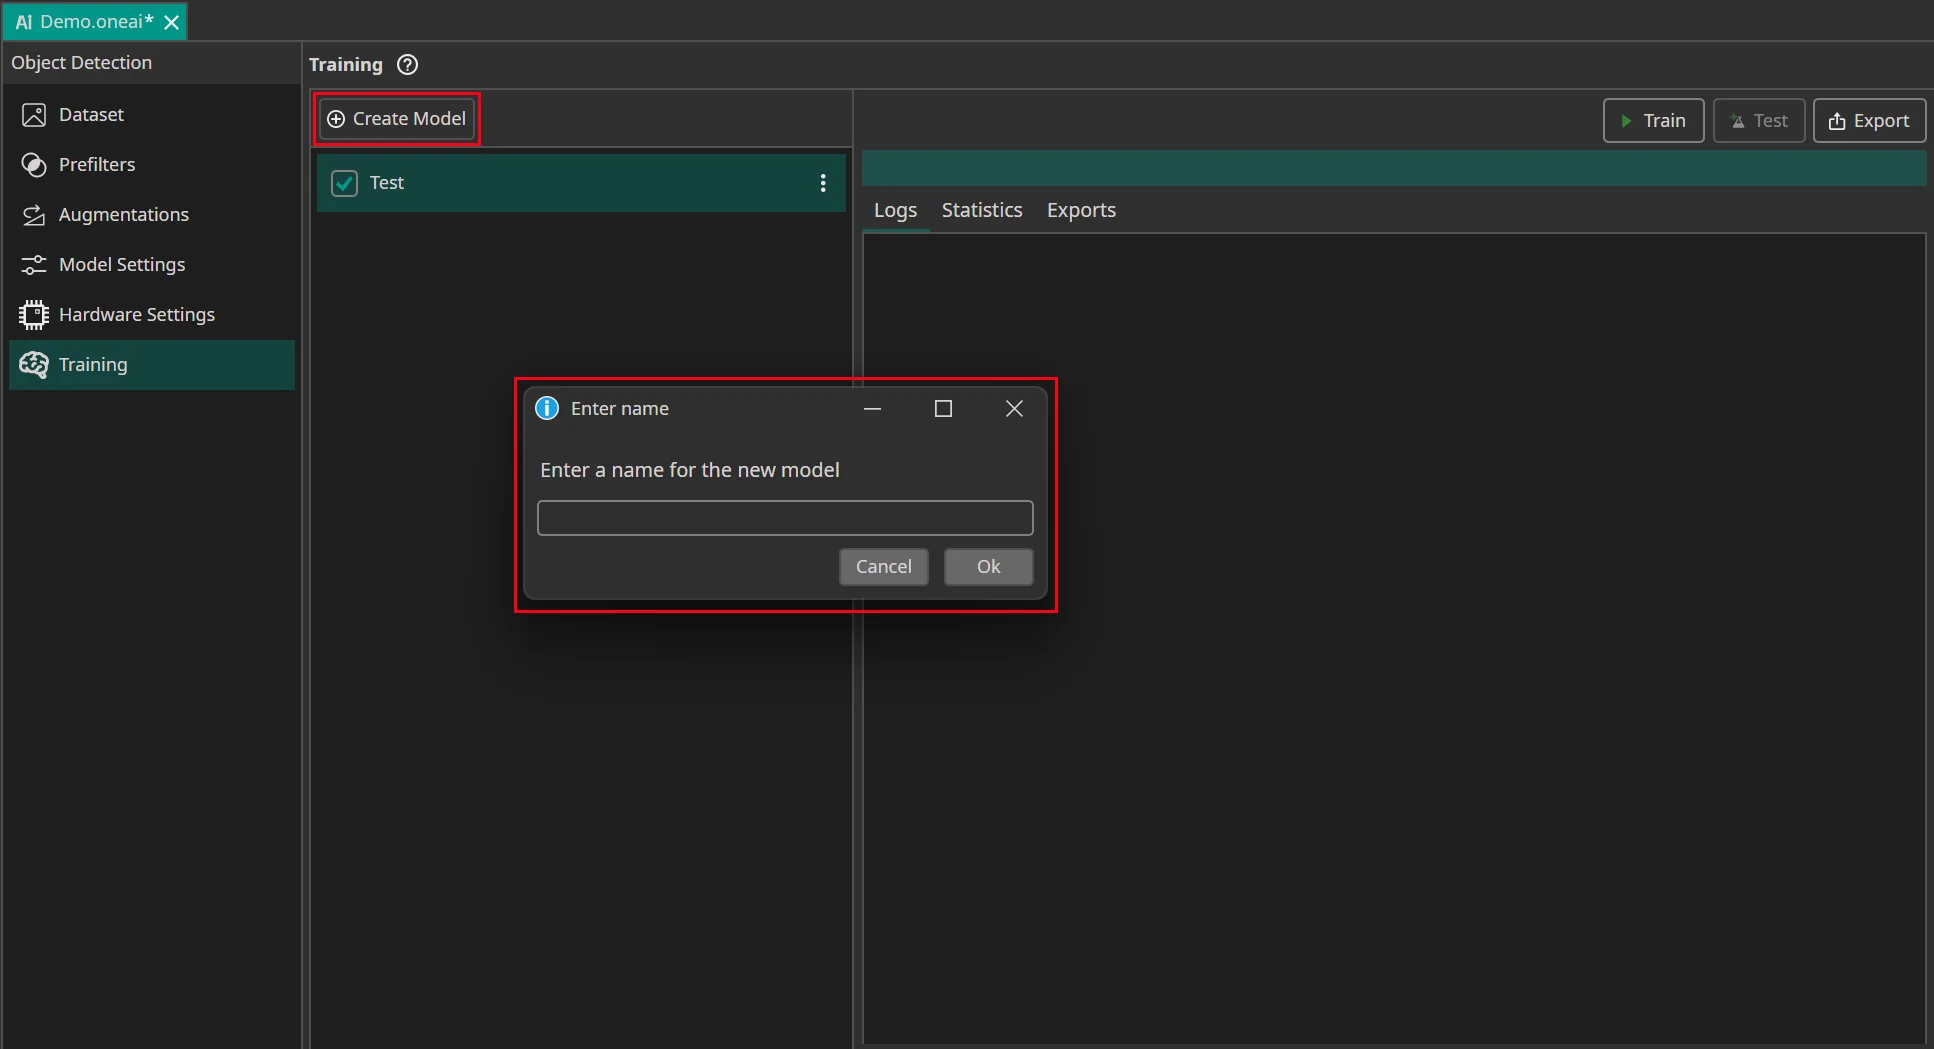Click the Training brain icon
Viewport: 1934px width, 1049px height.
tap(34, 365)
